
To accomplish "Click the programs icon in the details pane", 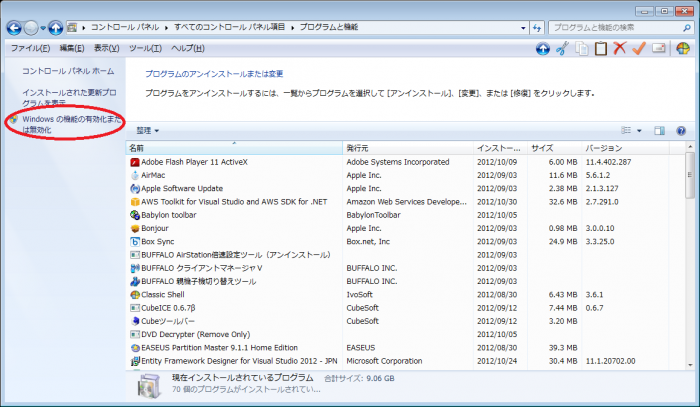I will [x=149, y=385].
